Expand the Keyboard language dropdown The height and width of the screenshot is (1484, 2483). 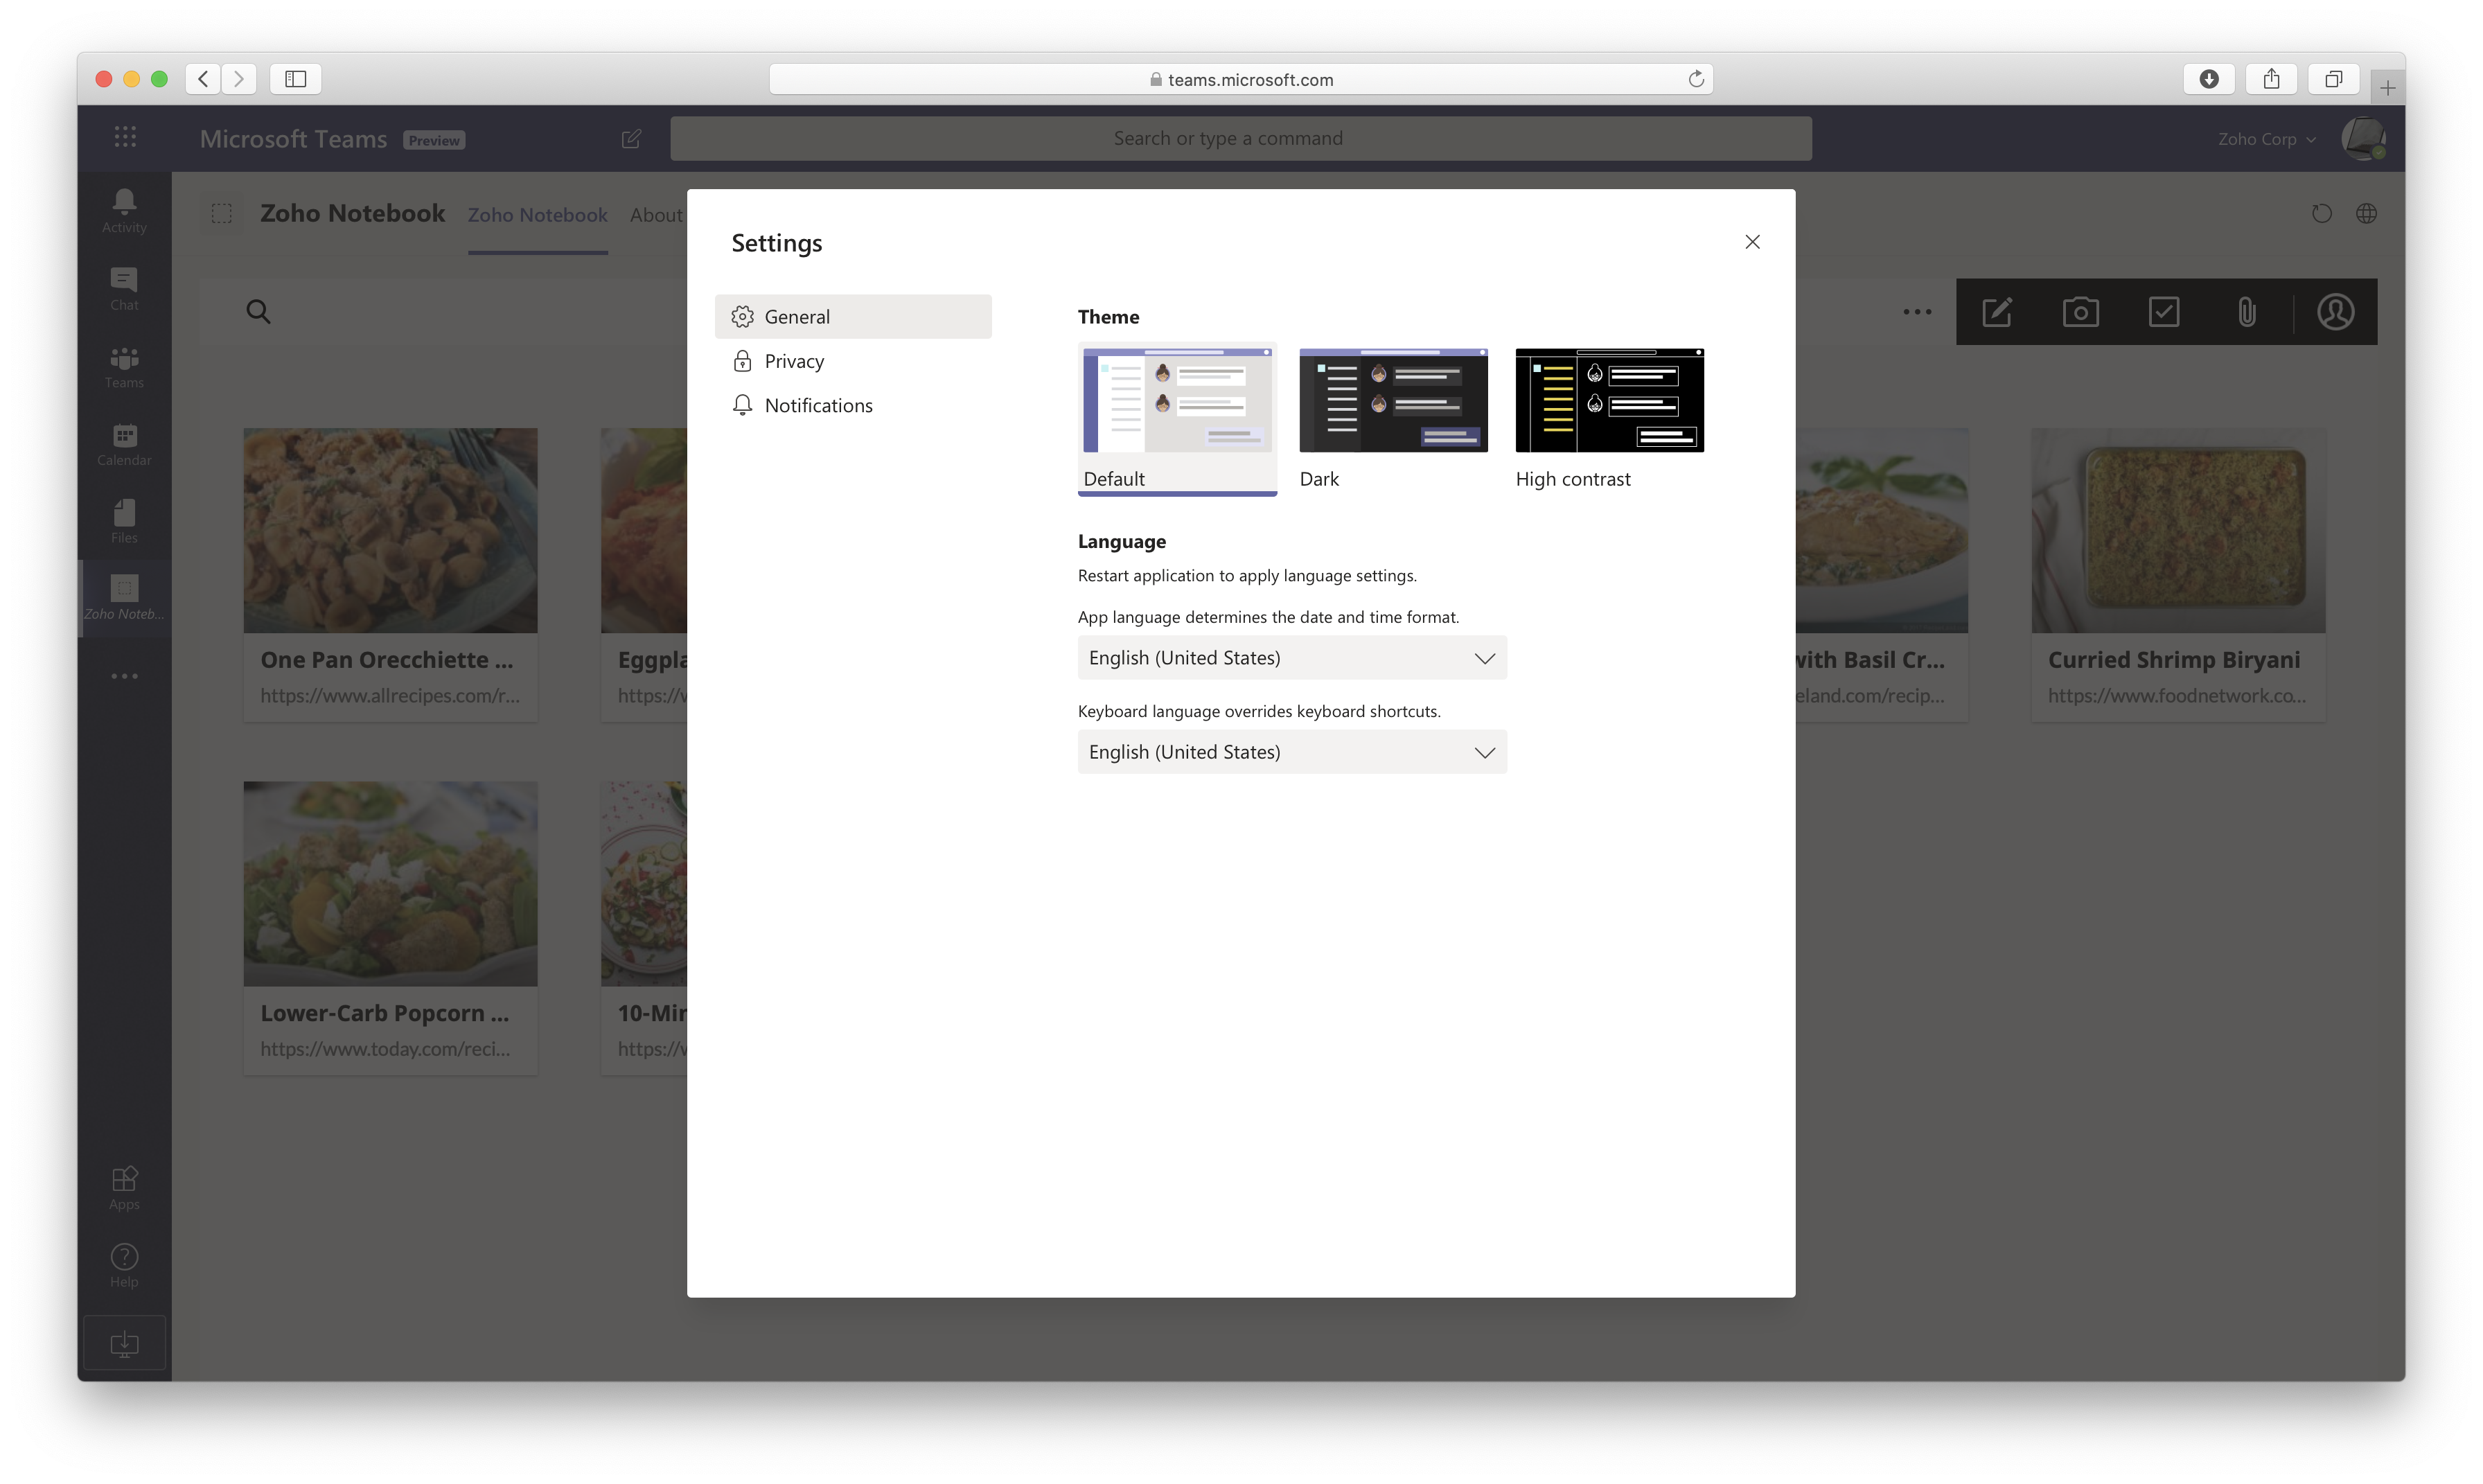coord(1291,752)
